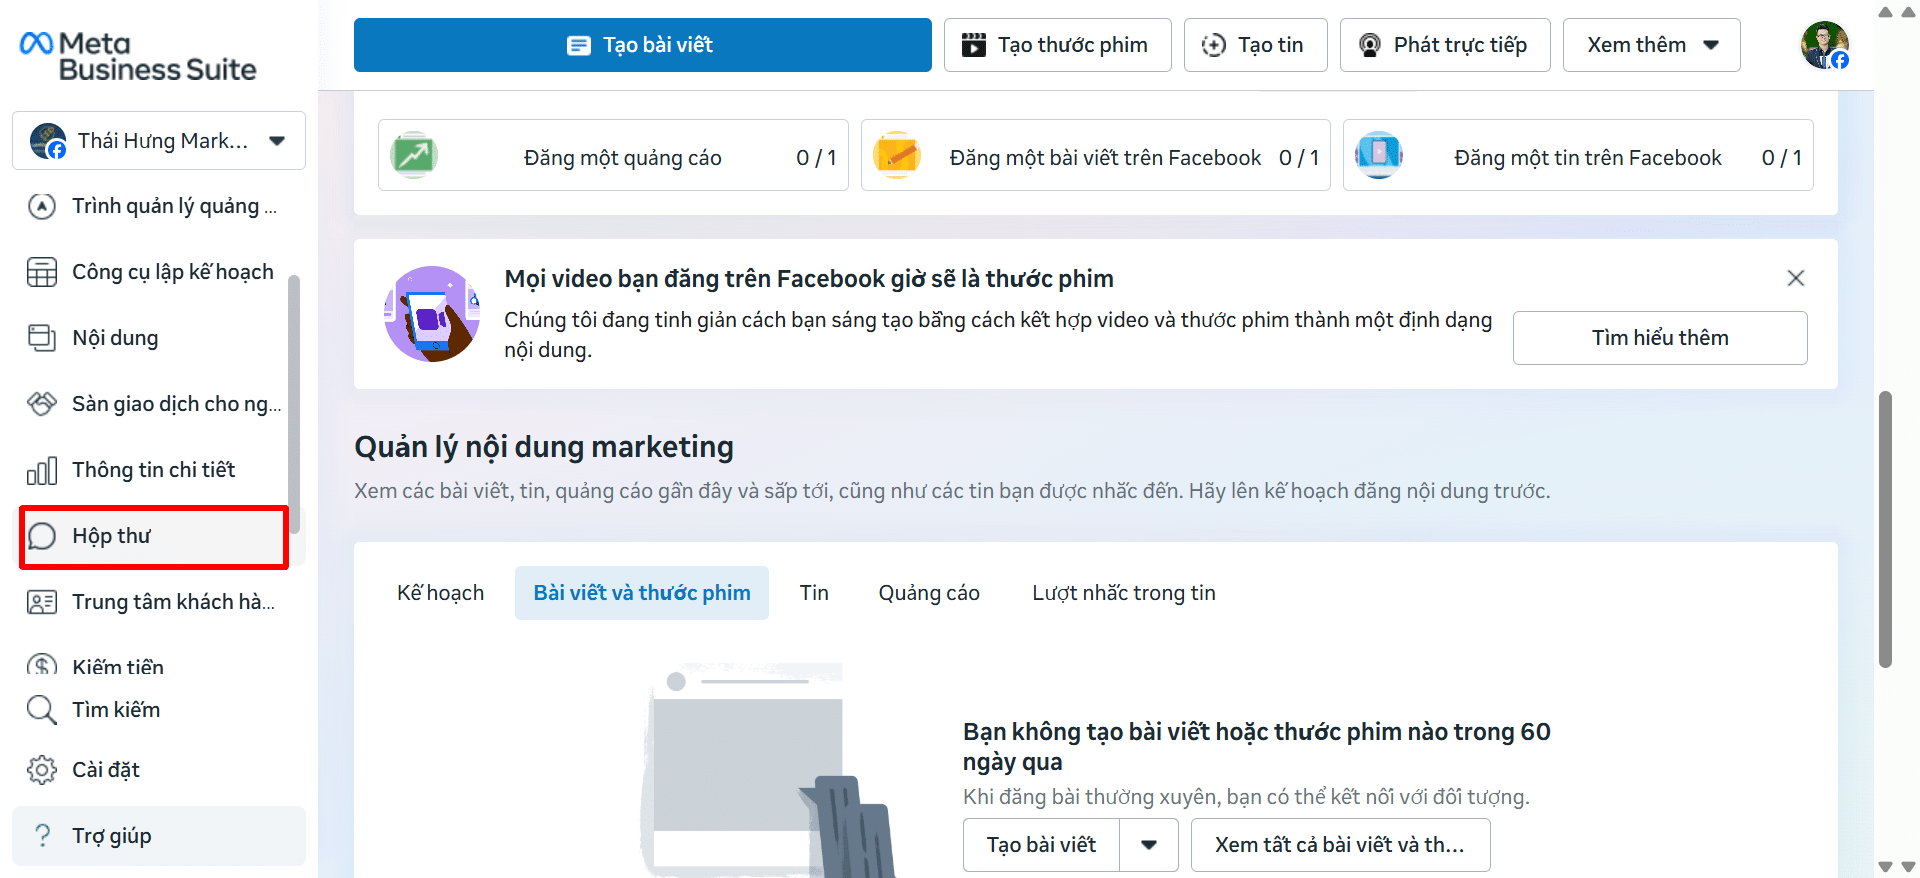Switch to the Kế hoạch tab

[440, 593]
